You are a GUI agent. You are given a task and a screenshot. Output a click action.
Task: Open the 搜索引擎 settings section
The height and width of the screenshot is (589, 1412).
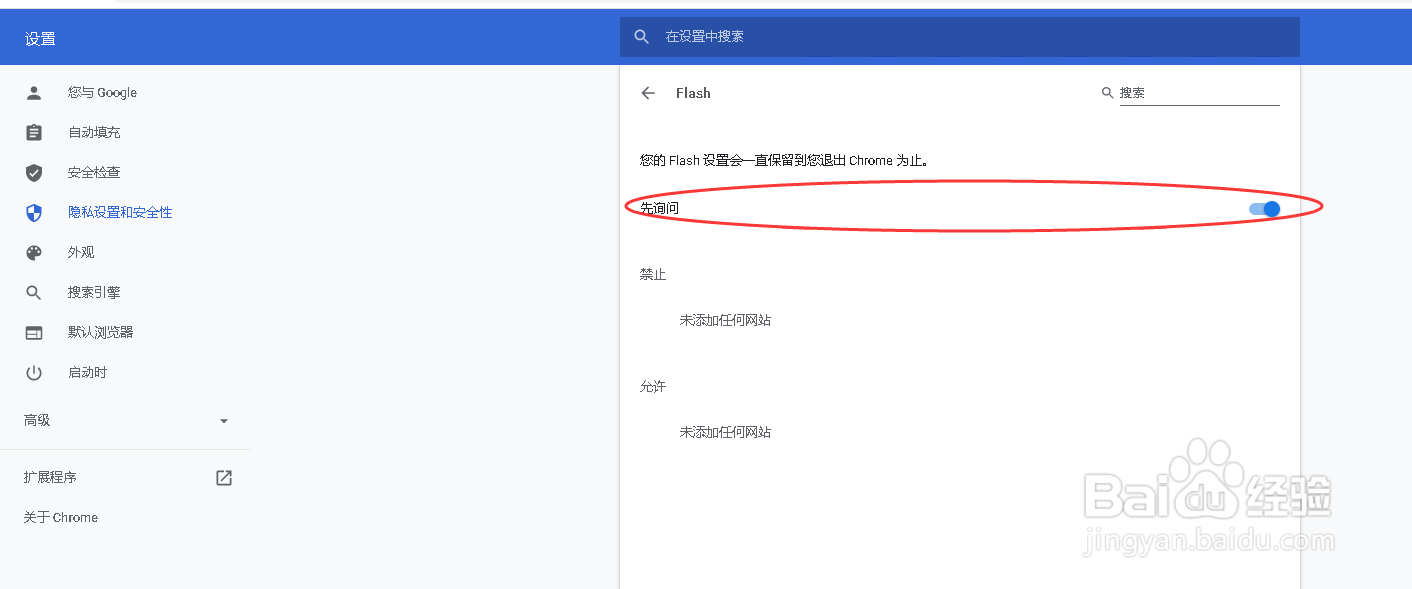94,293
